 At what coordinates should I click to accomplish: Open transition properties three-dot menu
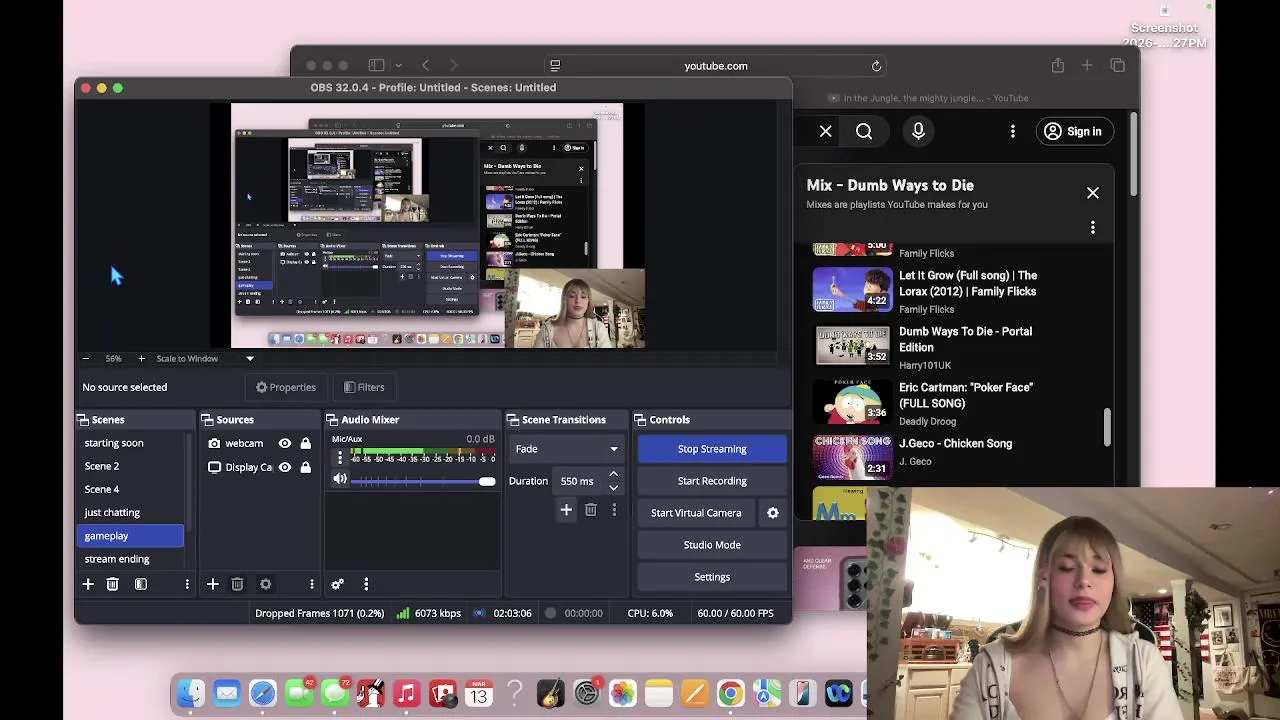pos(614,510)
